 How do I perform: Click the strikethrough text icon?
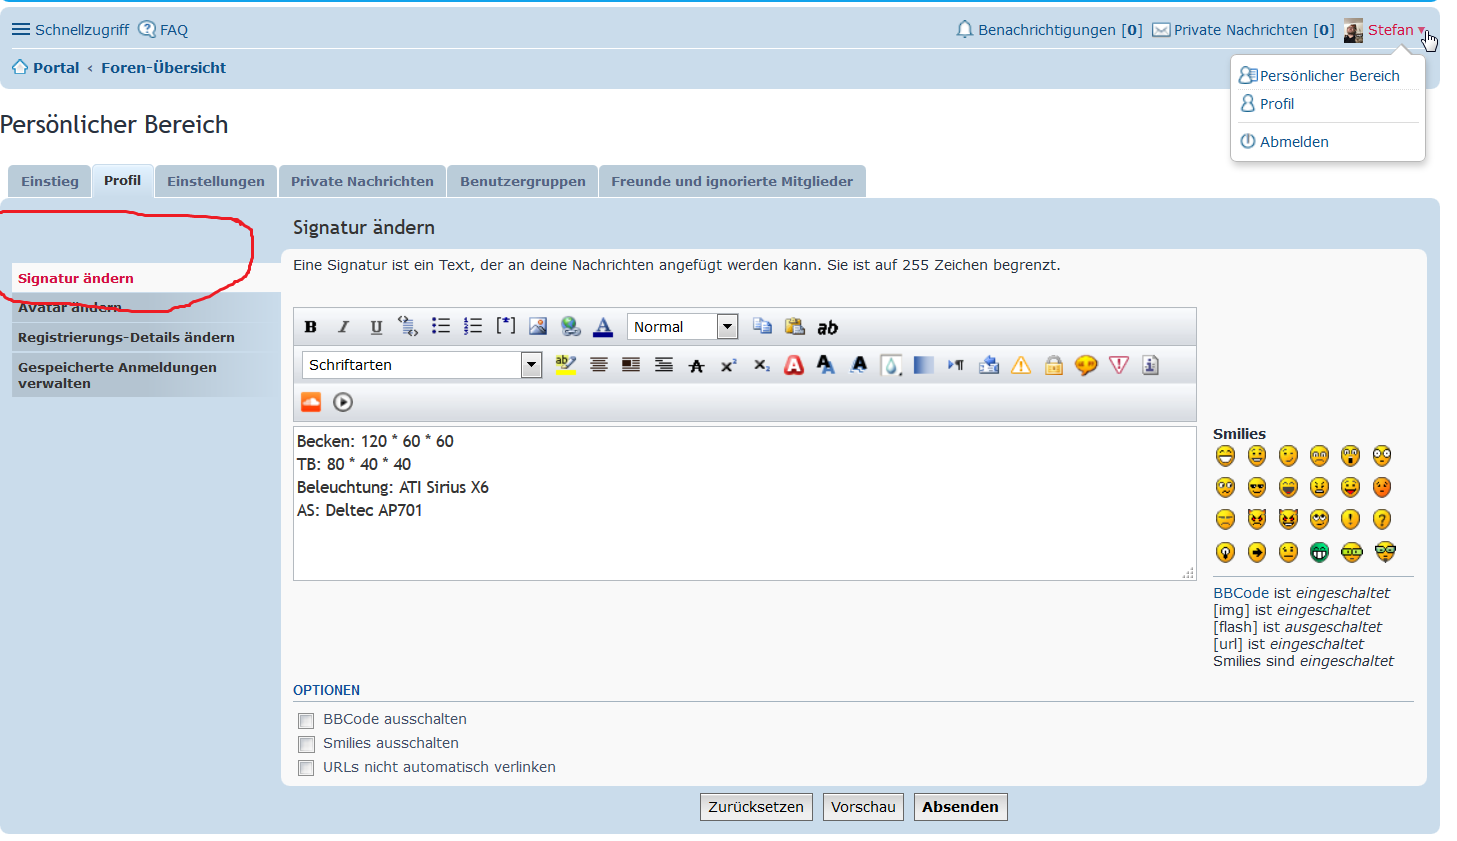(697, 366)
